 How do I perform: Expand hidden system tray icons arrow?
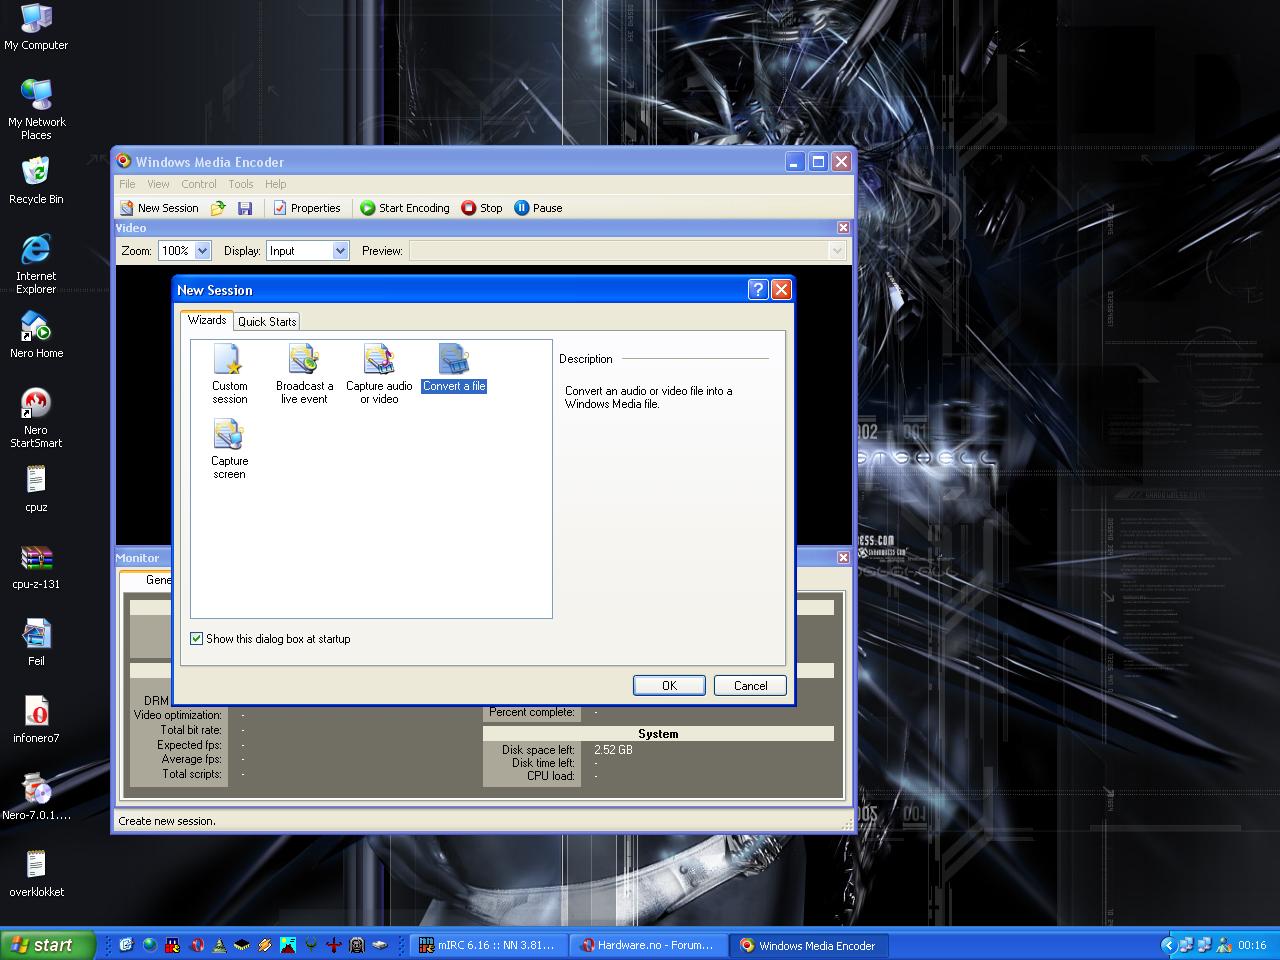(x=1167, y=945)
